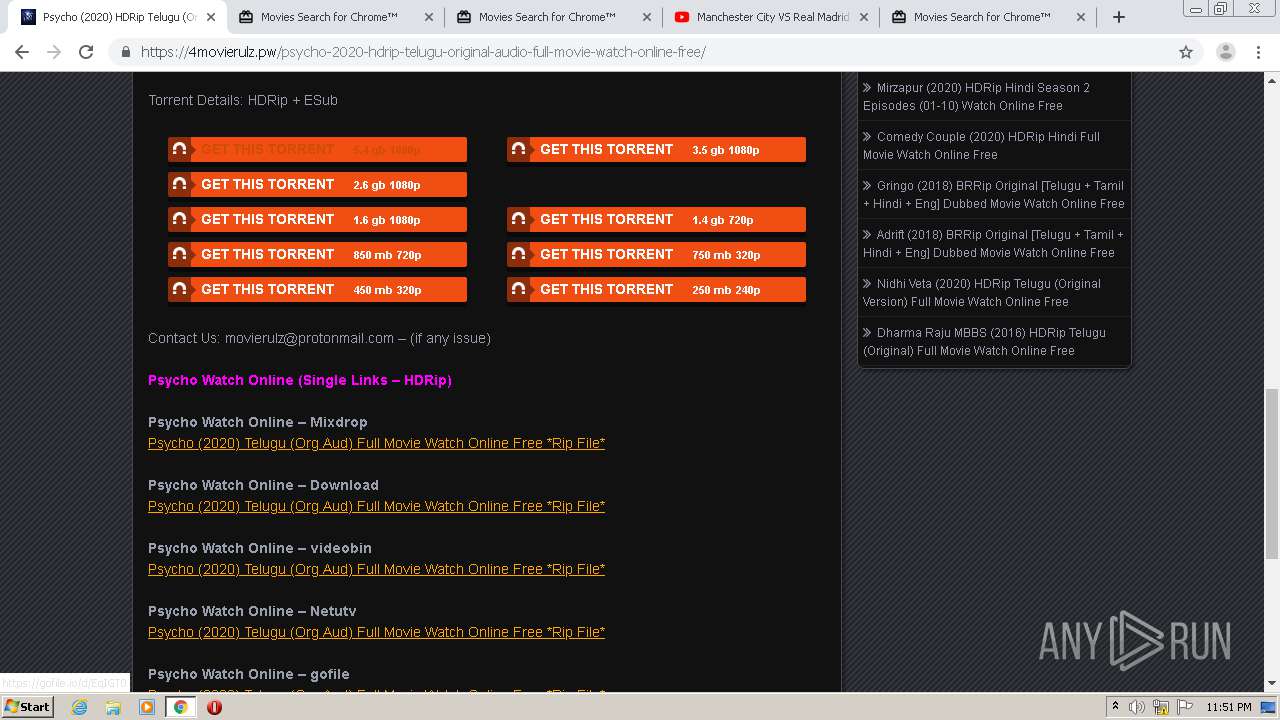Get the 2.6 gb 1080p torrent
1280x720 pixels.
click(x=317, y=184)
